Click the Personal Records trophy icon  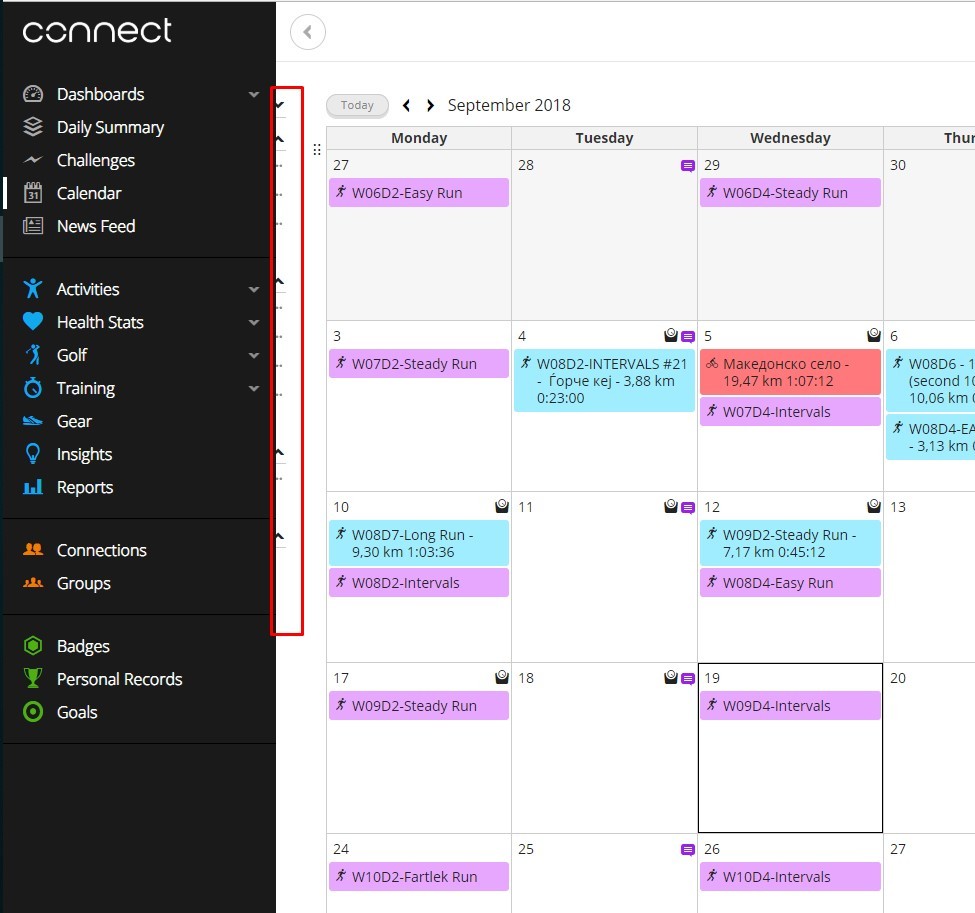tap(33, 679)
